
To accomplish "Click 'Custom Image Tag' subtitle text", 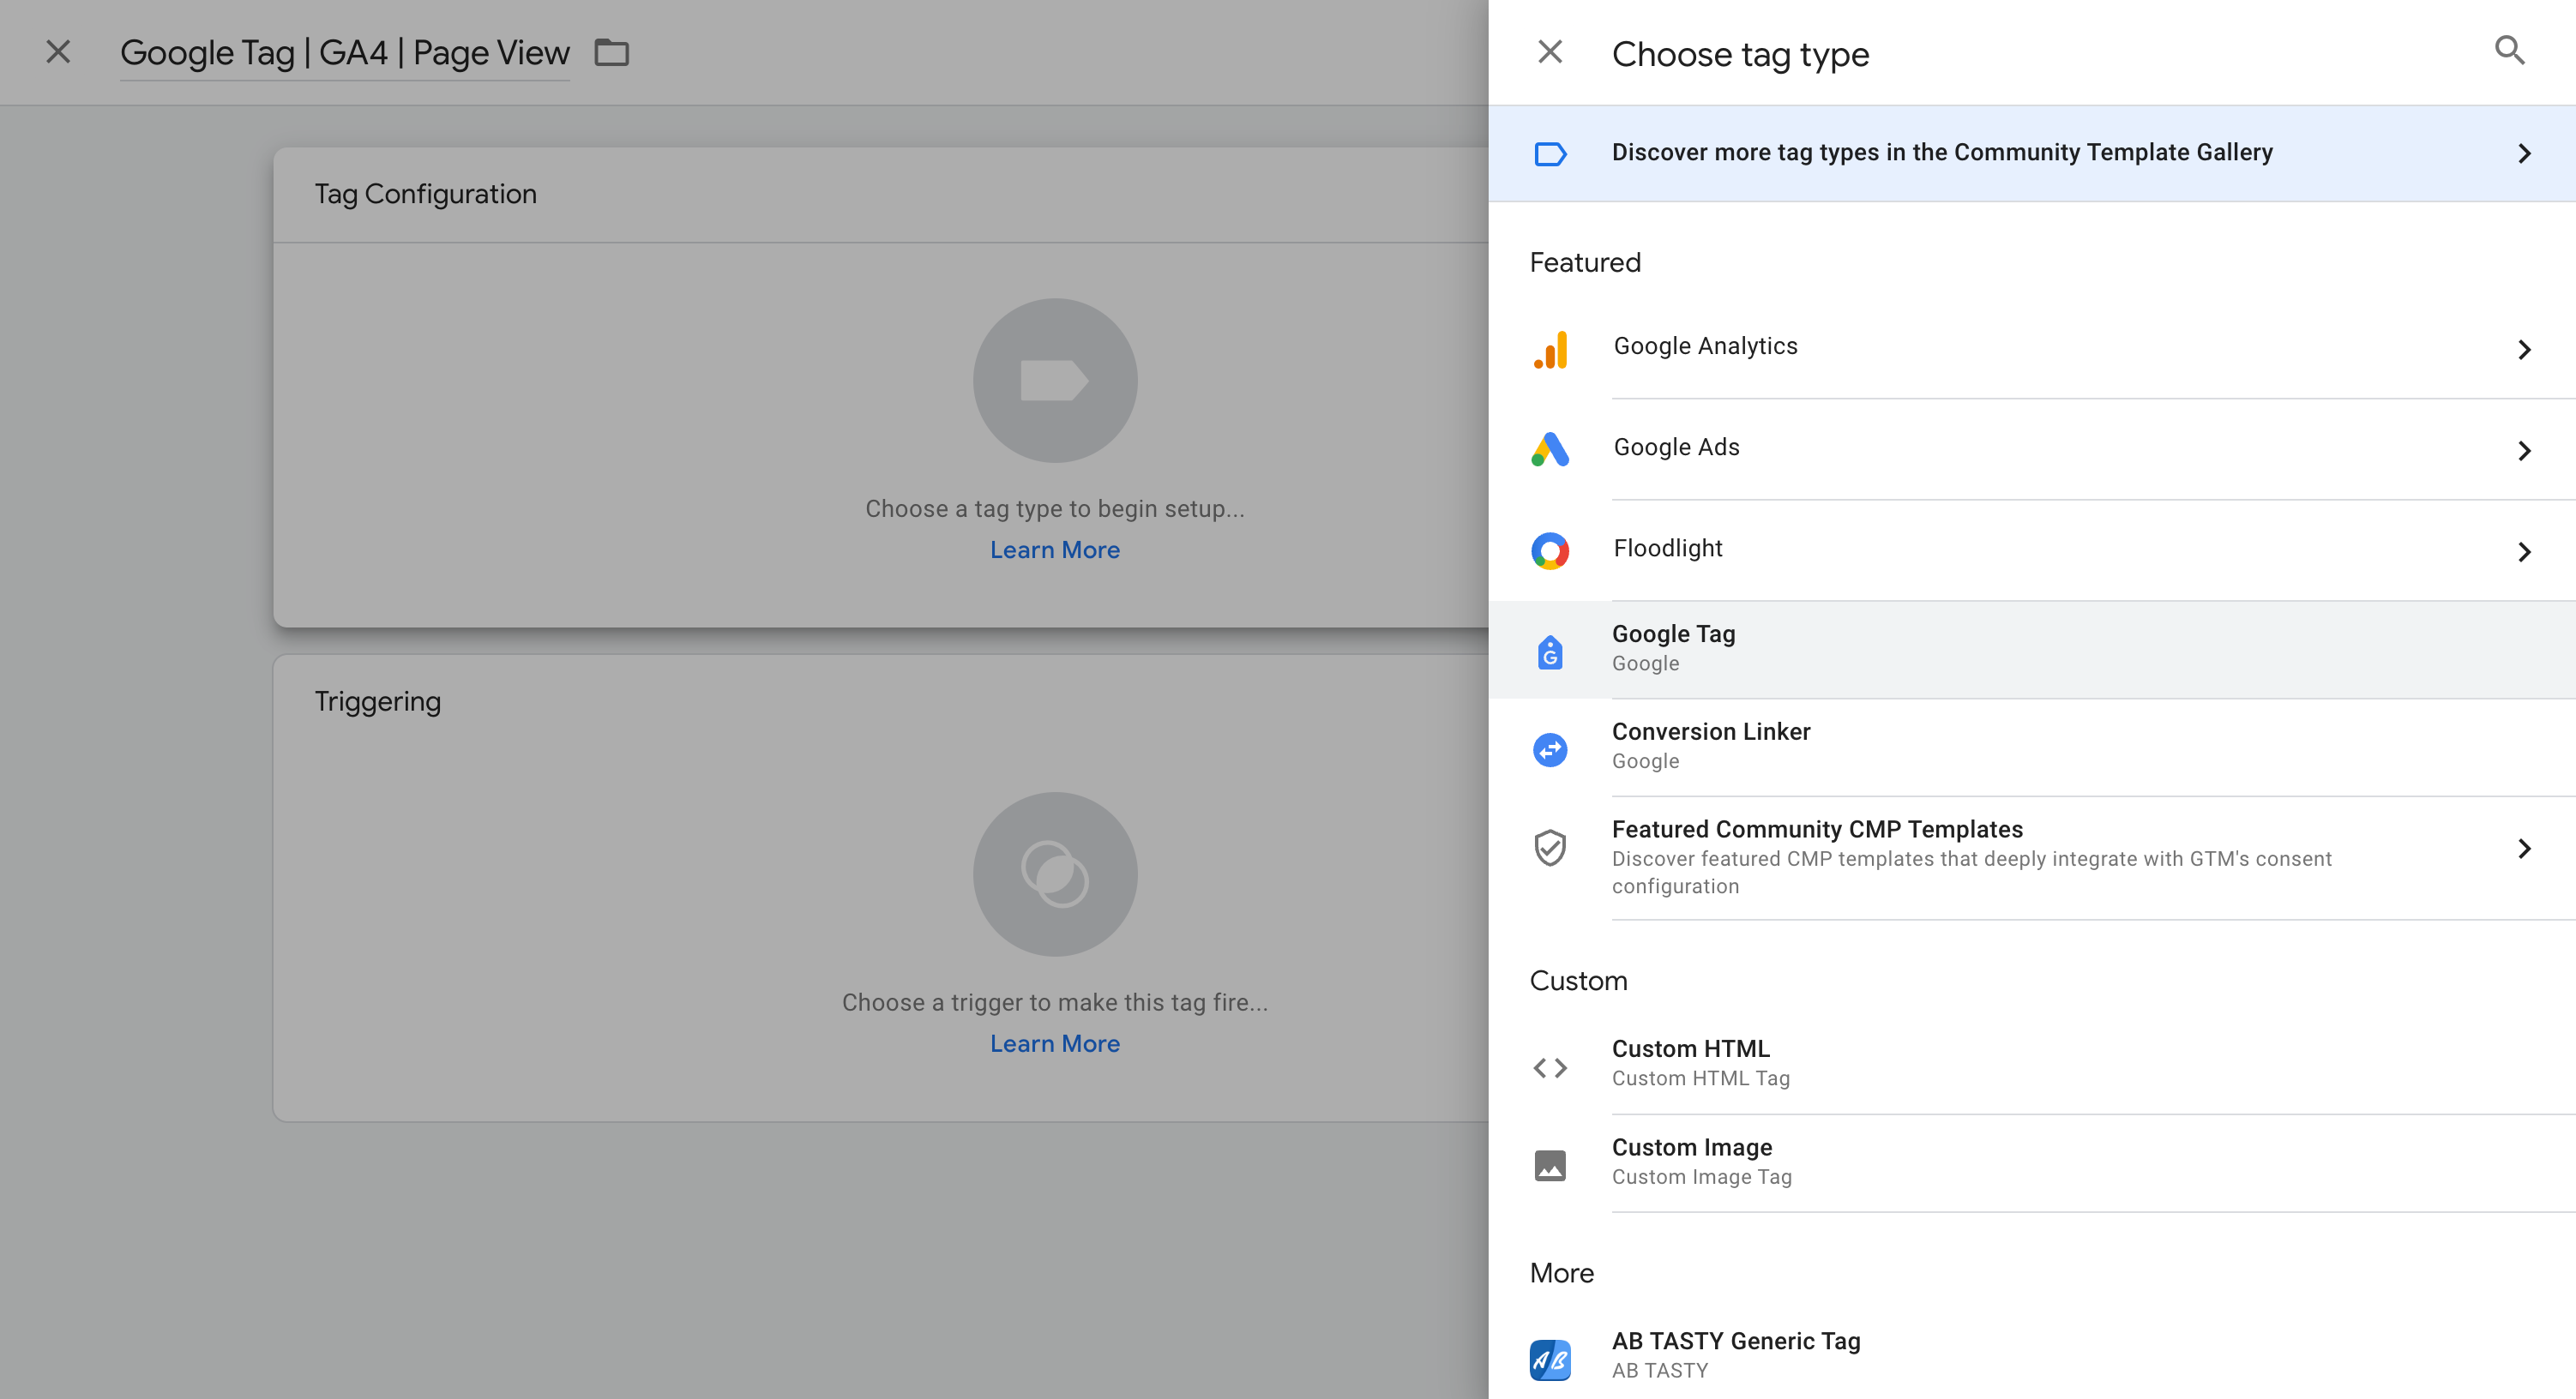I will [x=1702, y=1177].
